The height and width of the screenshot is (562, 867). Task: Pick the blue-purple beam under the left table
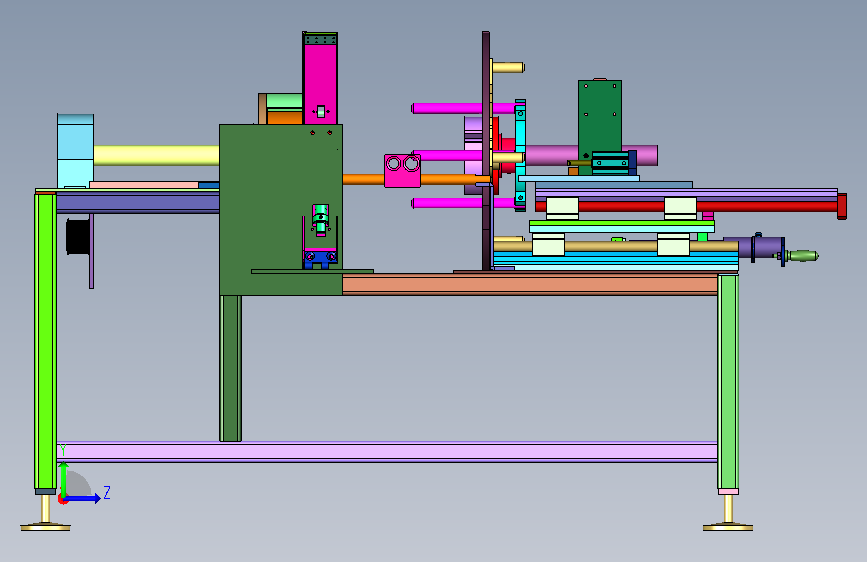[x=138, y=202]
